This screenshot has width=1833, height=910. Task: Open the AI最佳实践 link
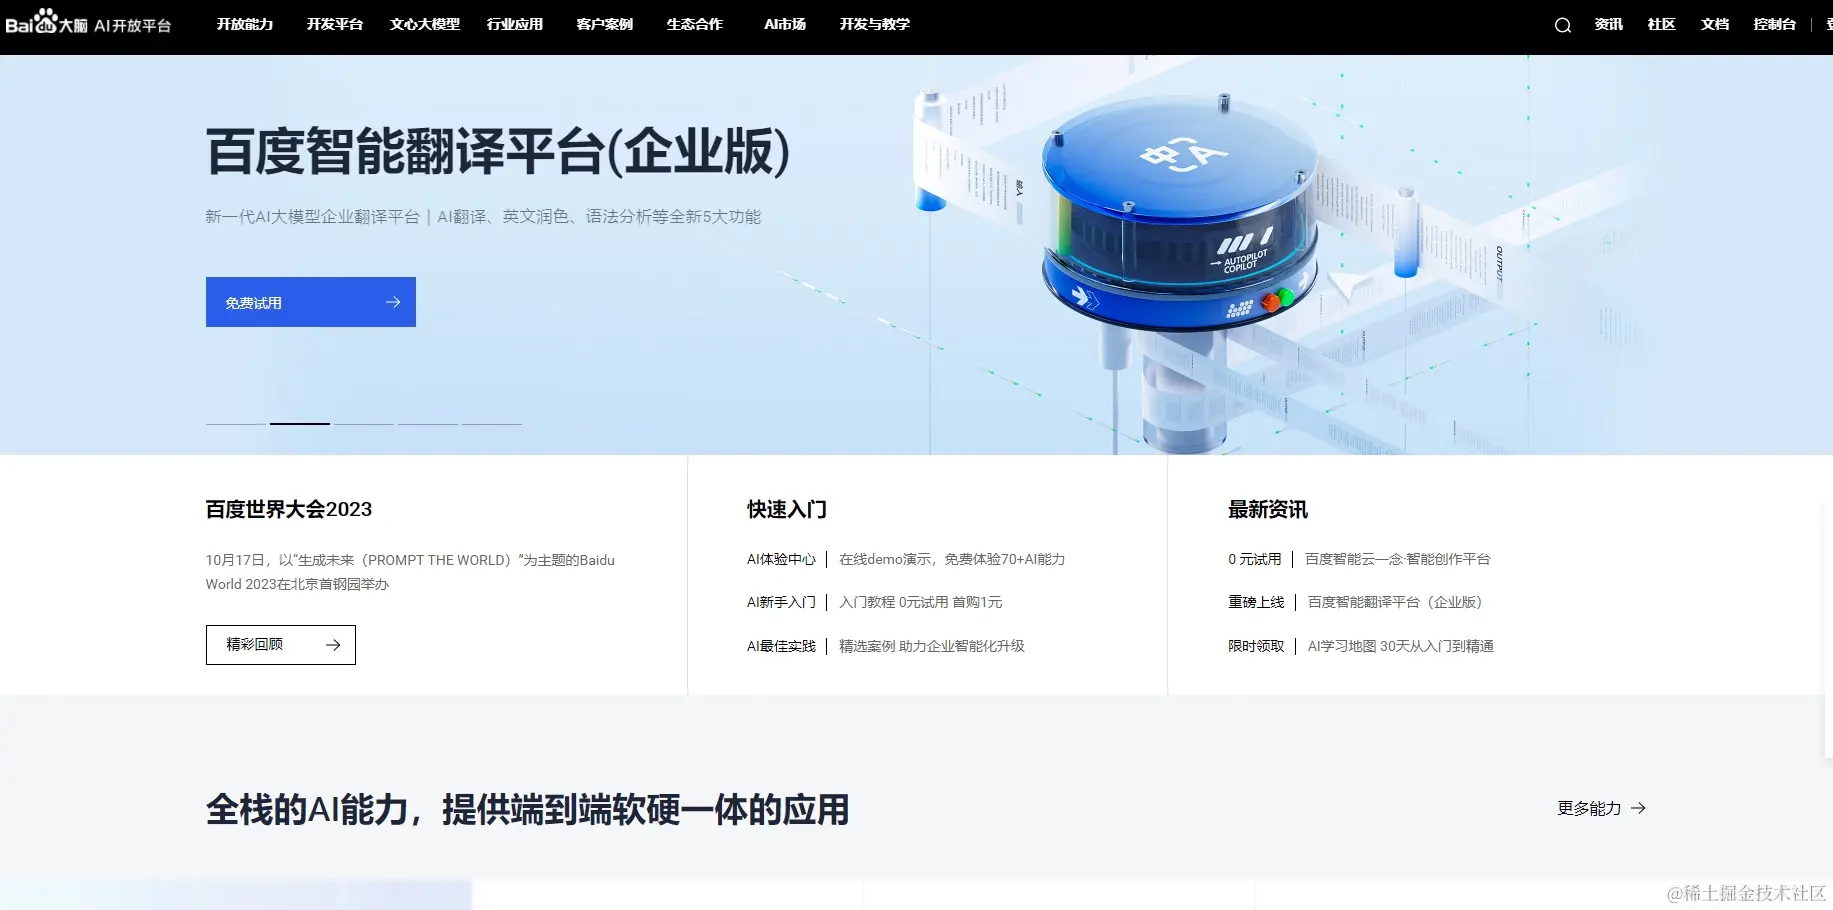coord(781,646)
